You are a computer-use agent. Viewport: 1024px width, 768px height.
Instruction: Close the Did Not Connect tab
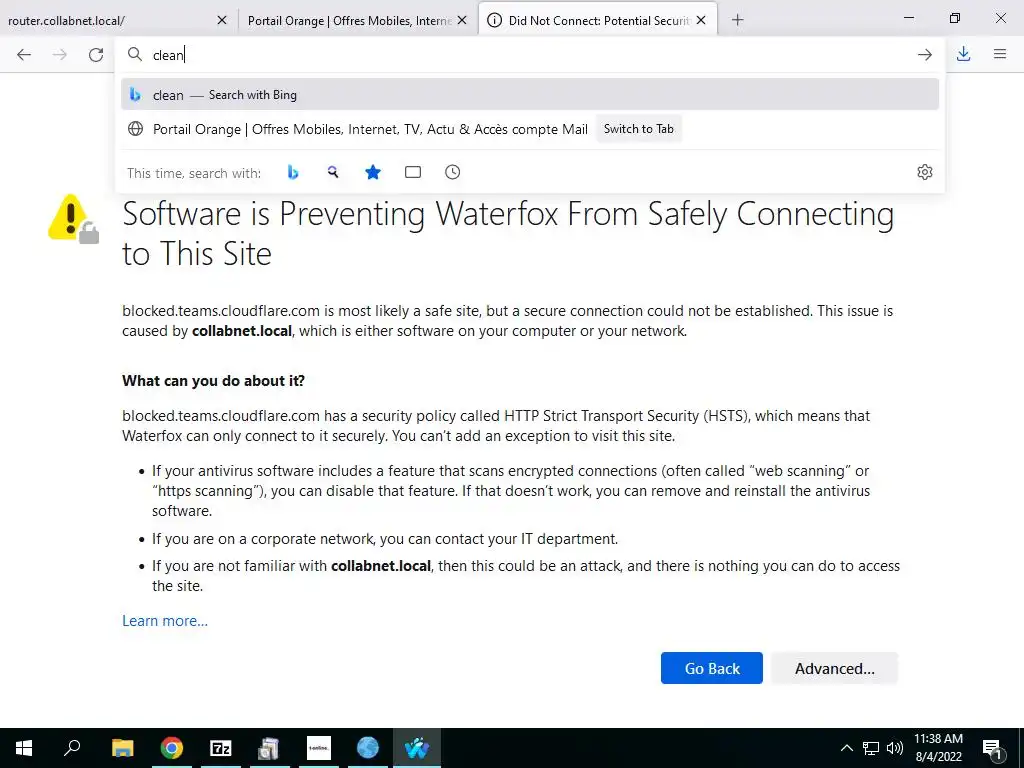(x=701, y=20)
